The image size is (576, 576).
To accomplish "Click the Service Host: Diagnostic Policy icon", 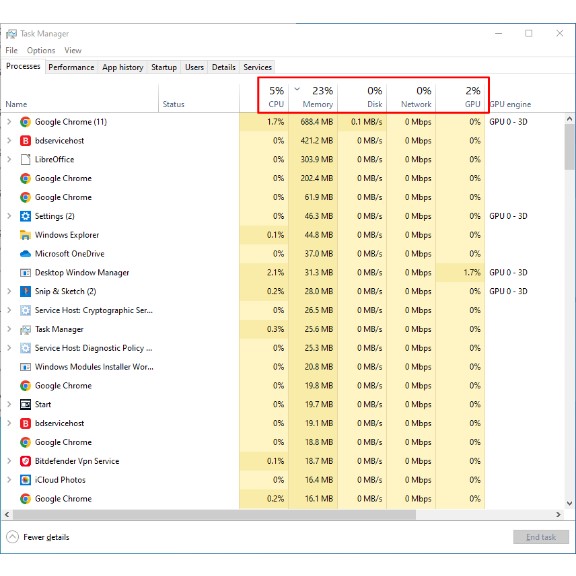I will [25, 348].
